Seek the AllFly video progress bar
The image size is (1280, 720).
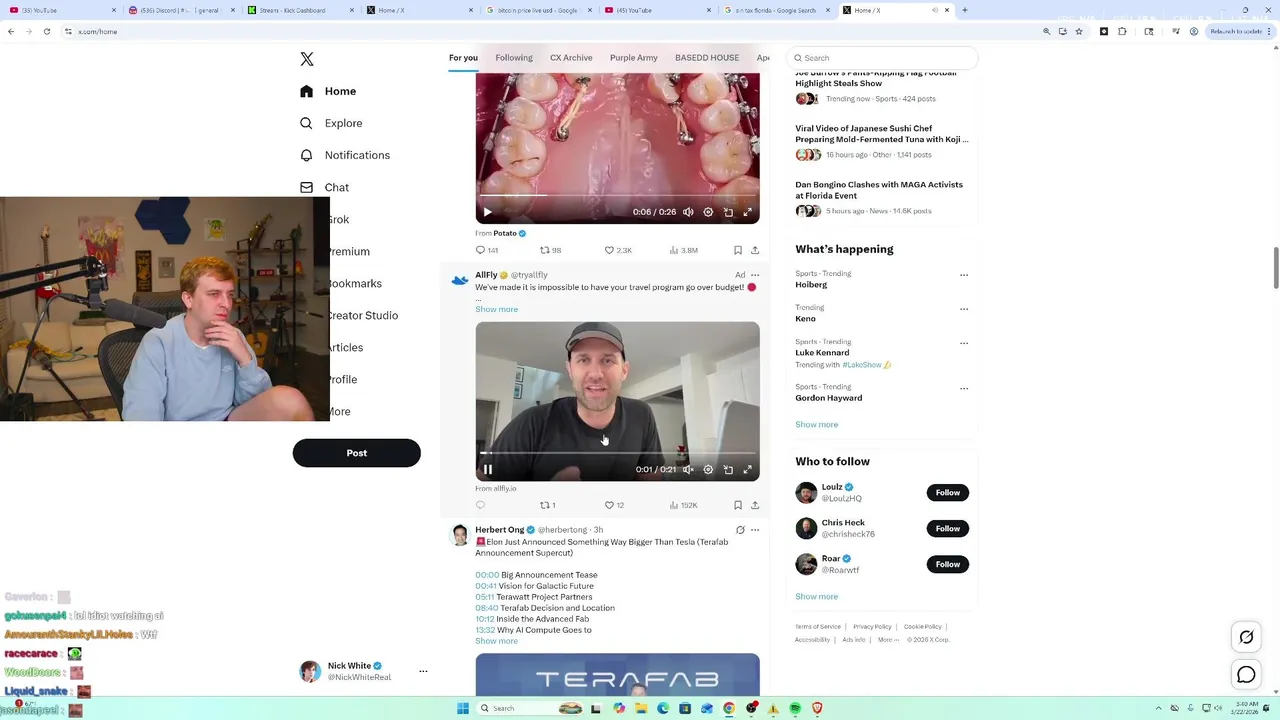(617, 453)
